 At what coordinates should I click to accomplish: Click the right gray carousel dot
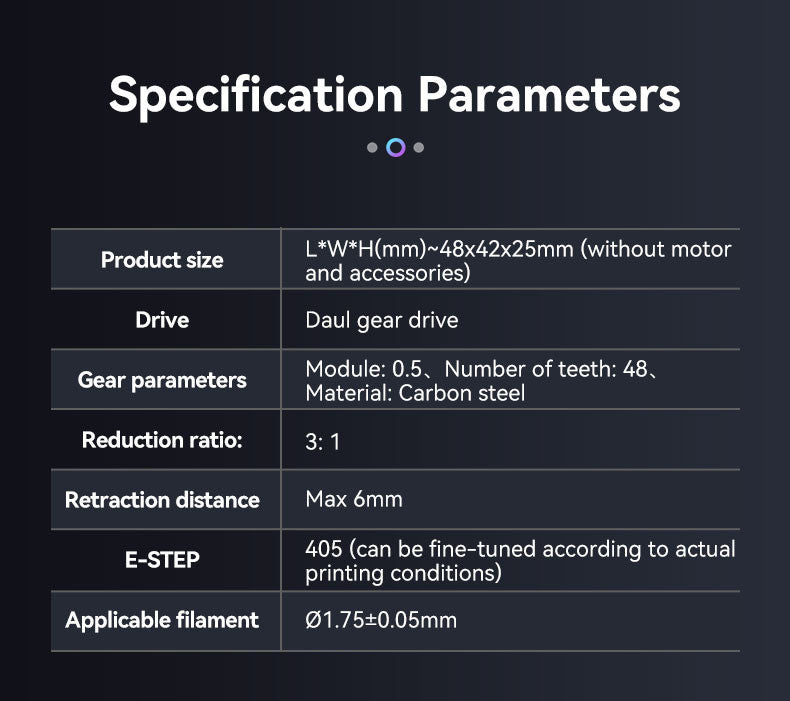click(x=419, y=148)
